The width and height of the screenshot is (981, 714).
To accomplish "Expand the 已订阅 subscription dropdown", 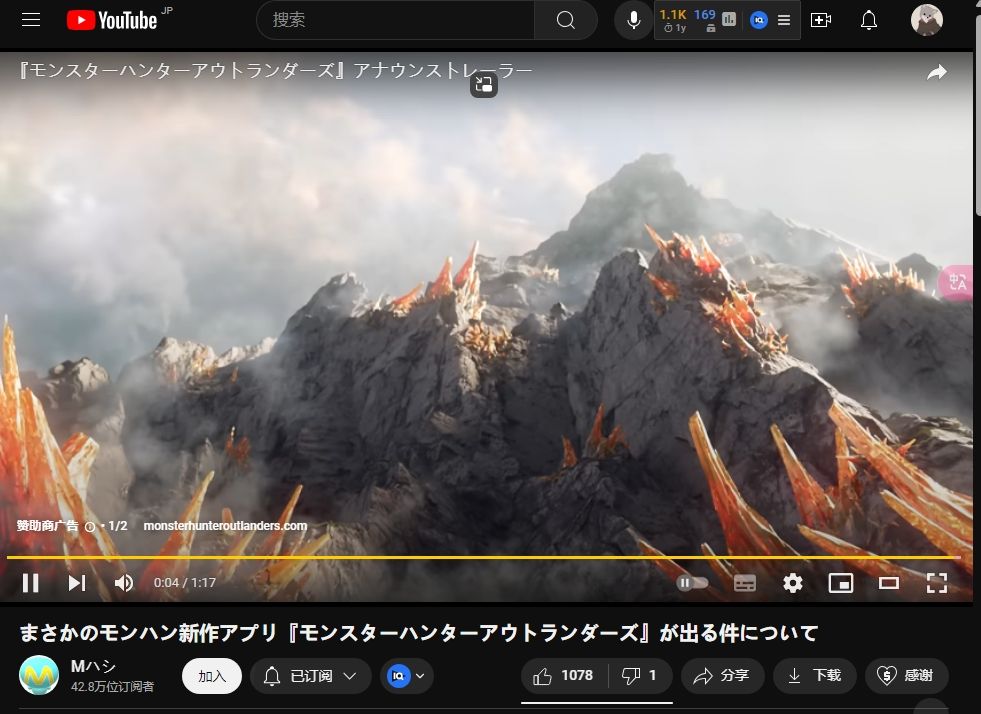I will click(x=310, y=676).
